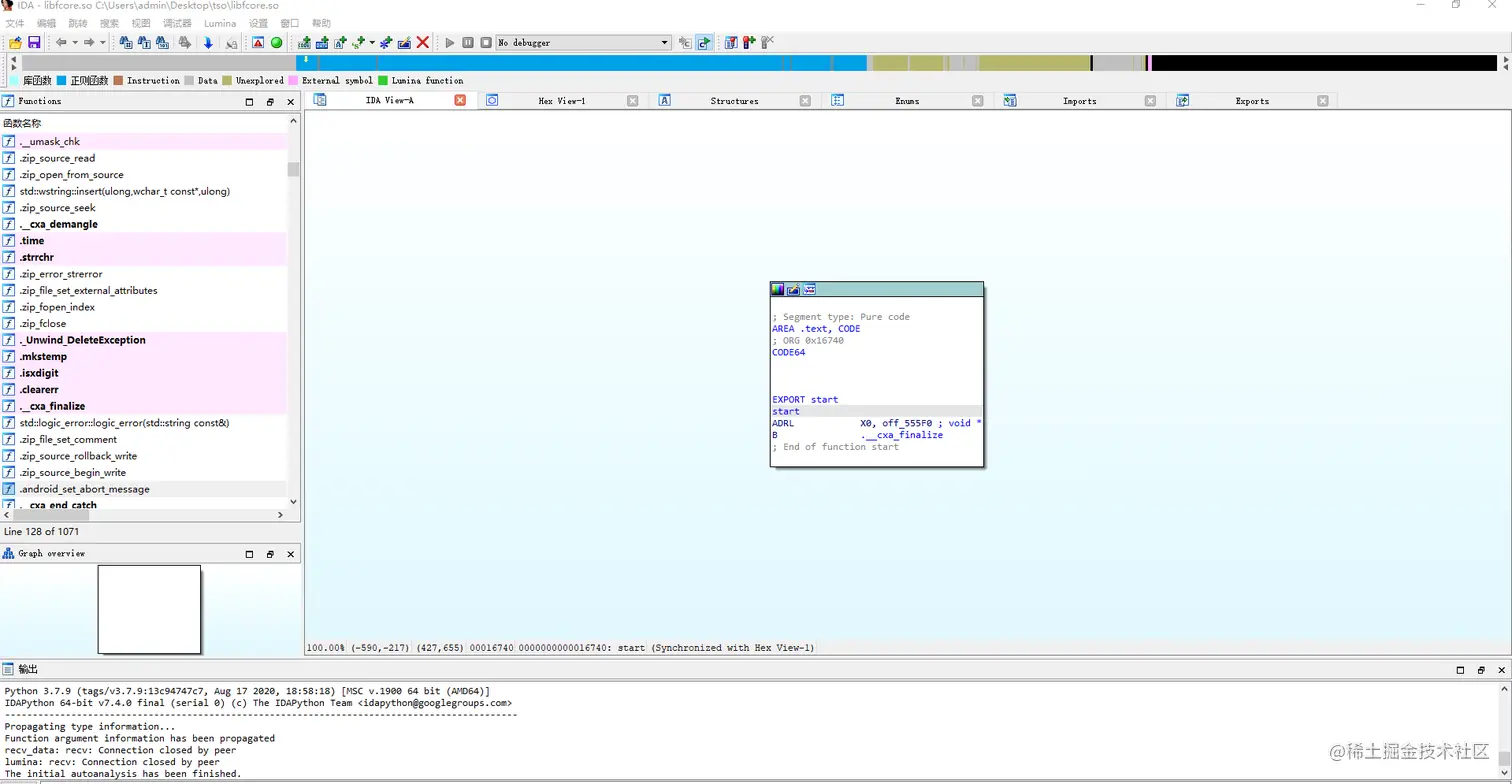The width and height of the screenshot is (1512, 784).
Task: Click the green circle toolbar icon
Action: coord(276,42)
